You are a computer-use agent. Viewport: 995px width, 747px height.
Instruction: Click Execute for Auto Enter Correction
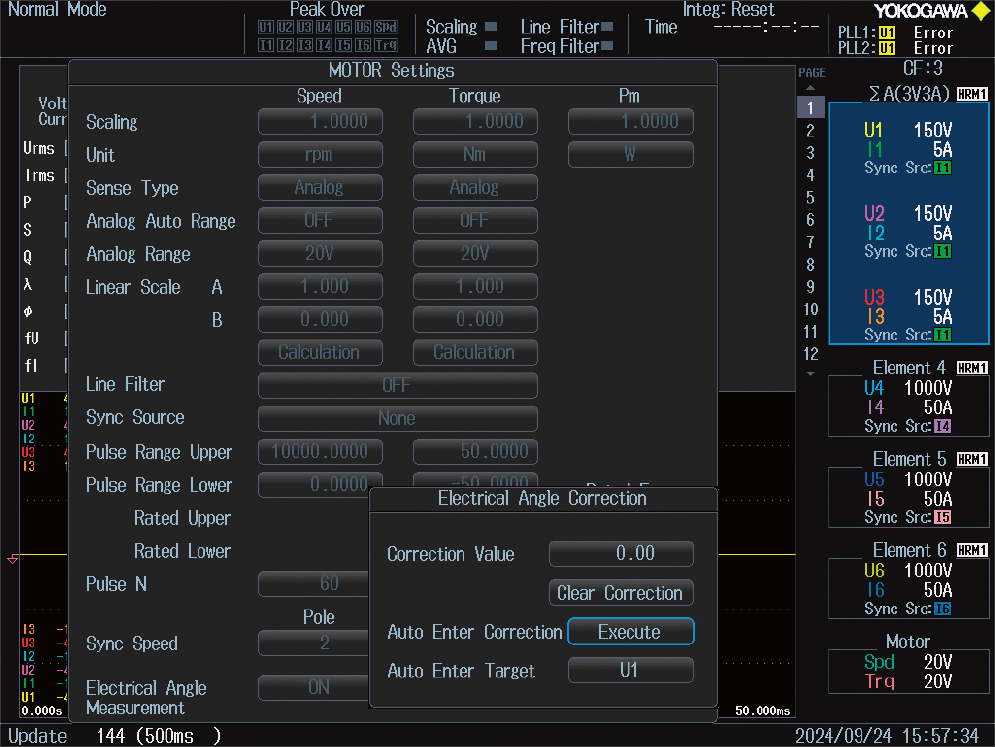(631, 631)
